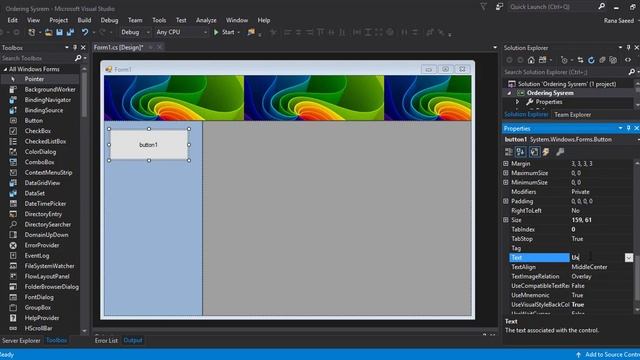Open the Build menu

tap(84, 20)
